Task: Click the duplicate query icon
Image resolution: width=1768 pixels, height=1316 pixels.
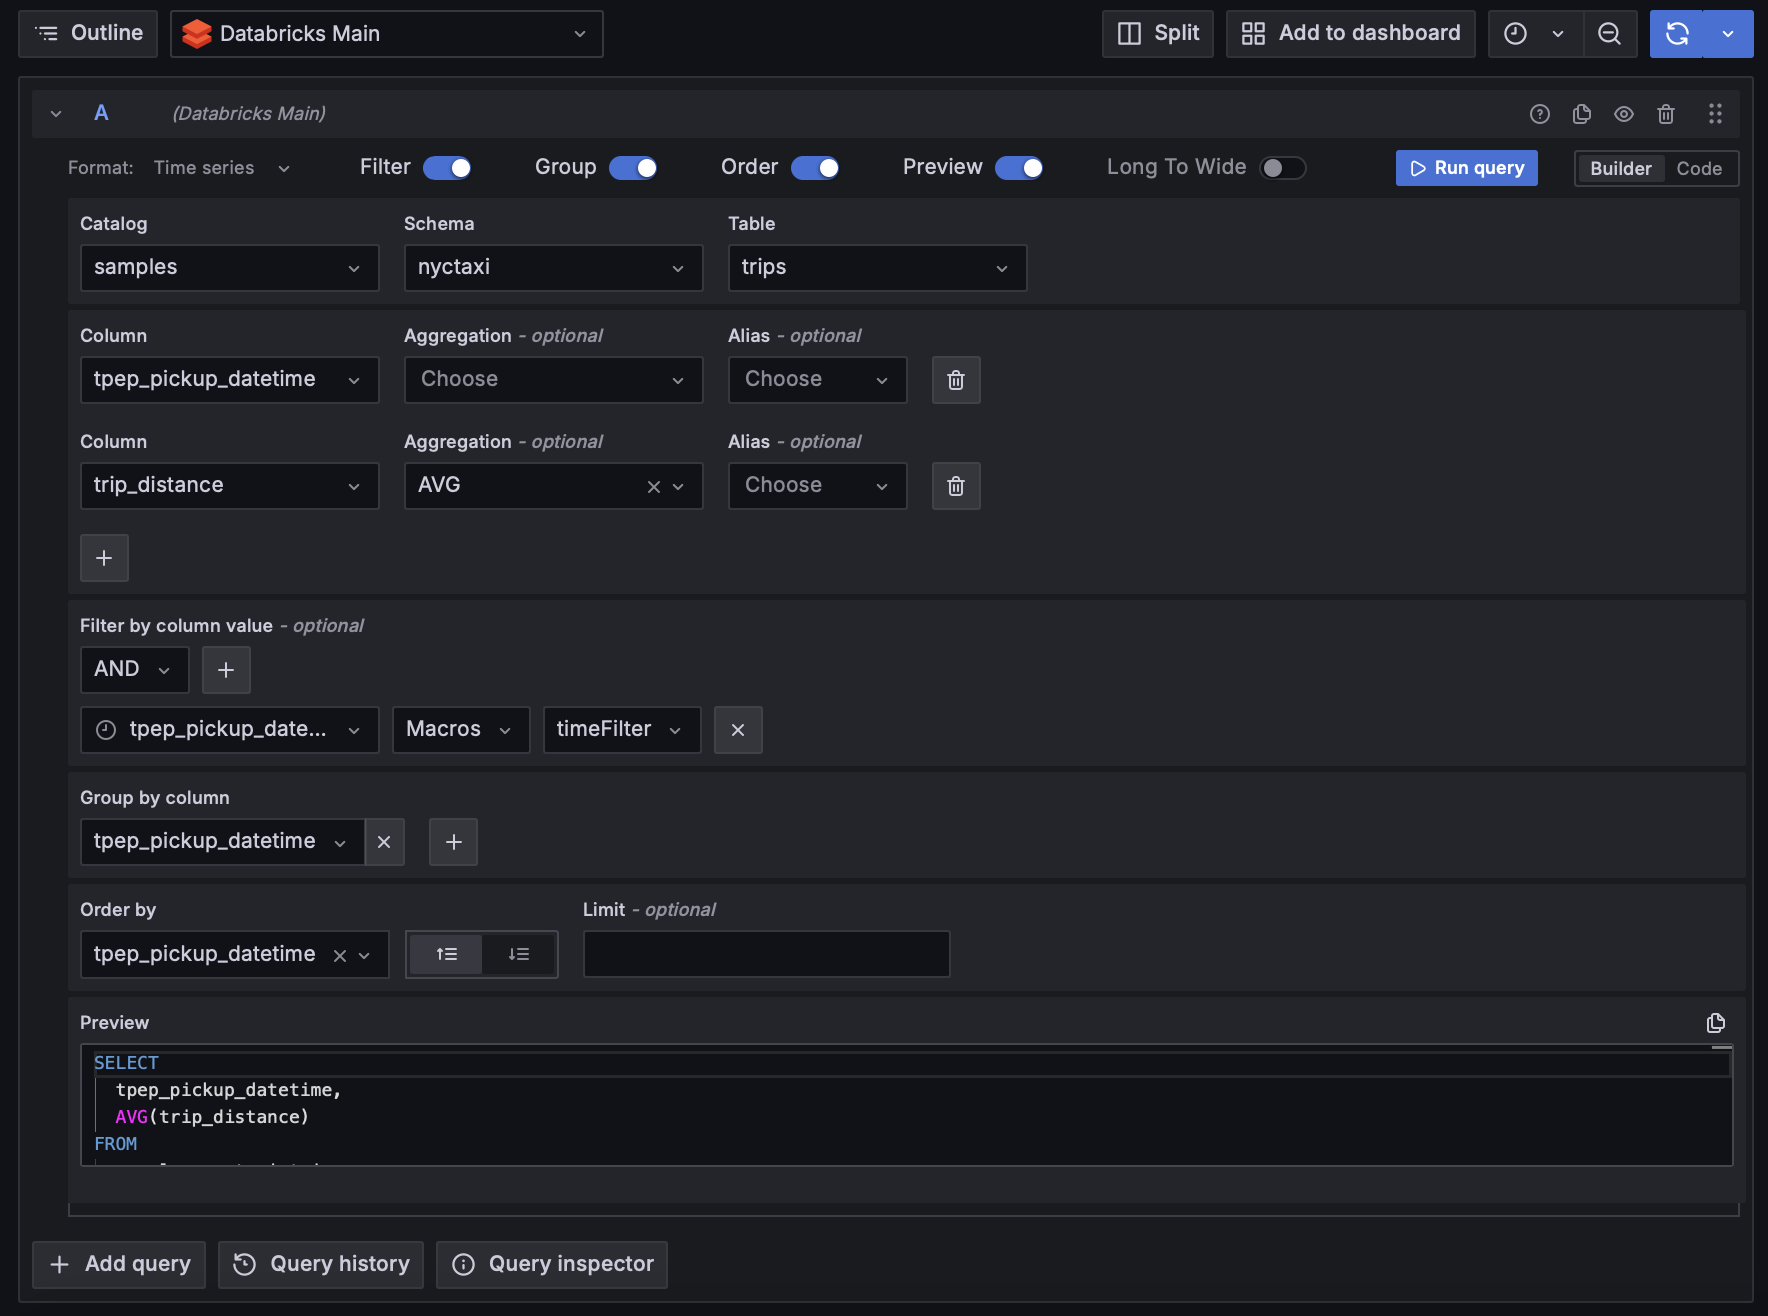Action: (1581, 114)
